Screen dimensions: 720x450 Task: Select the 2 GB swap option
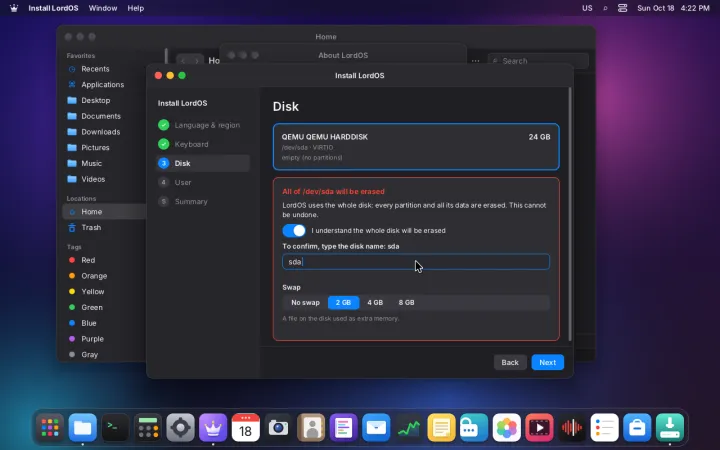[343, 303]
